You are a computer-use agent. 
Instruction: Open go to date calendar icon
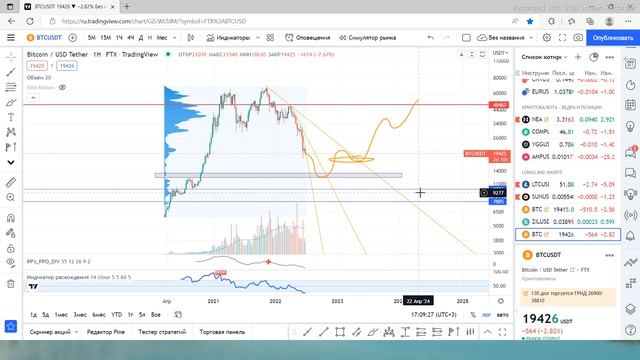pyautogui.click(x=178, y=315)
